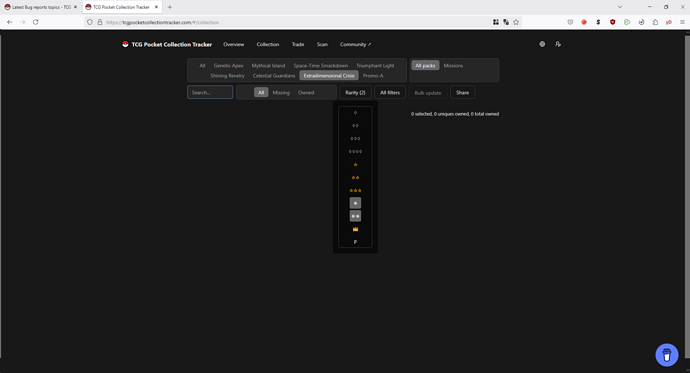Toggle the two gold stars rarity

(355, 178)
